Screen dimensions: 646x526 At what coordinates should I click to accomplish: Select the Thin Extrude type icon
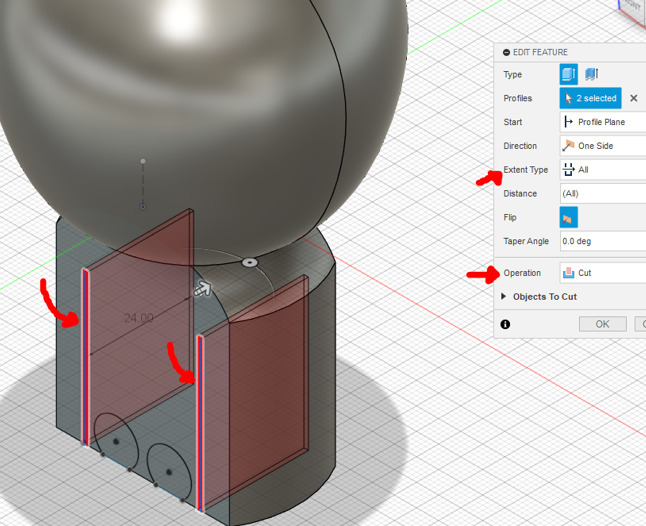pos(592,75)
